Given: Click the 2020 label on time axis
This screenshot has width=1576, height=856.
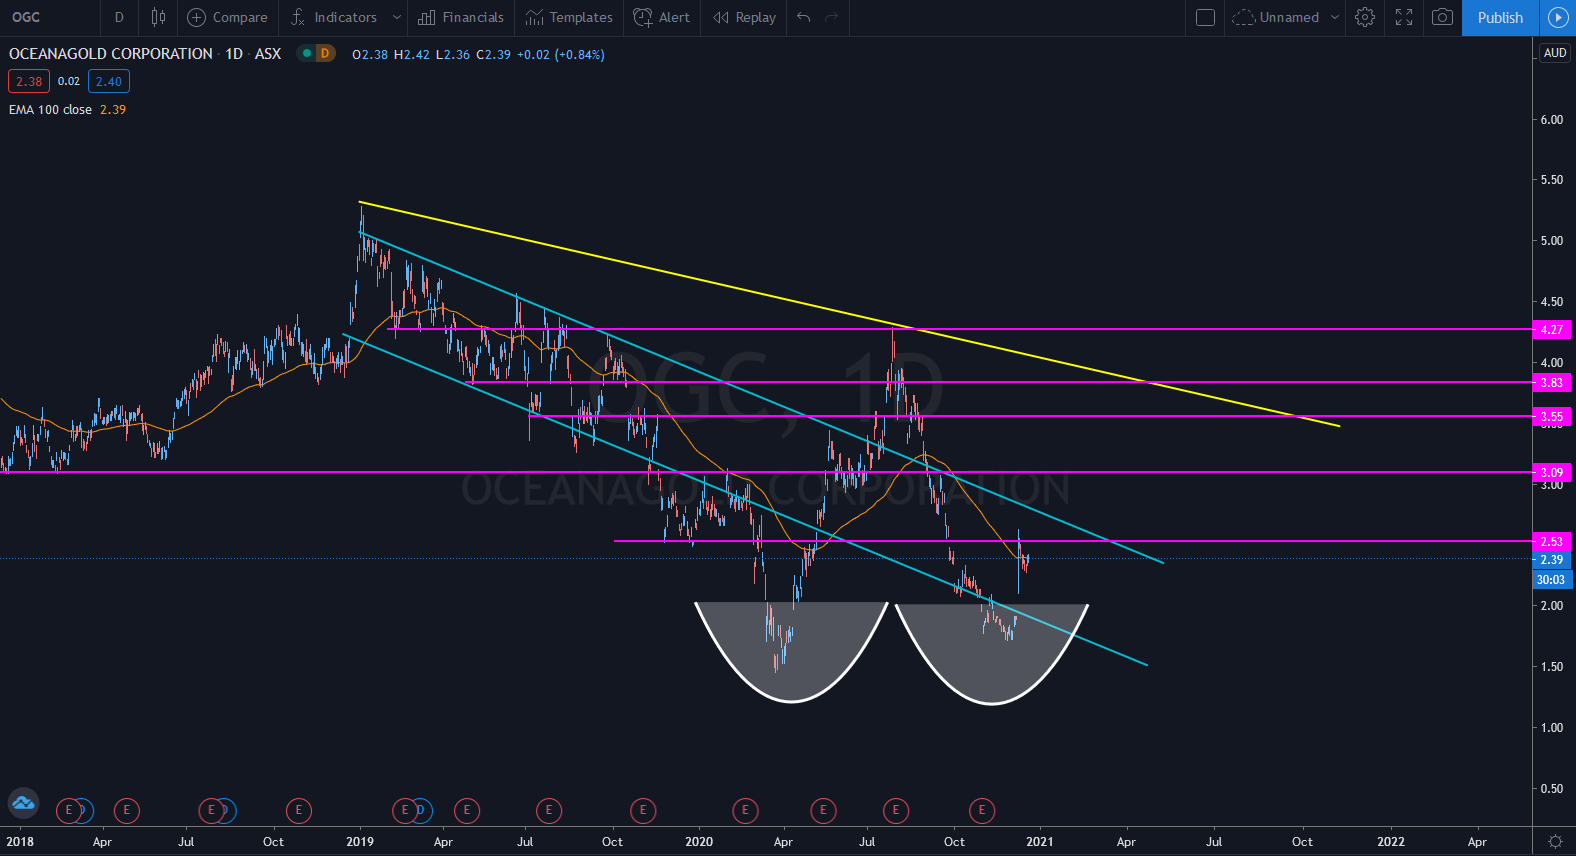Looking at the screenshot, I should (x=699, y=841).
